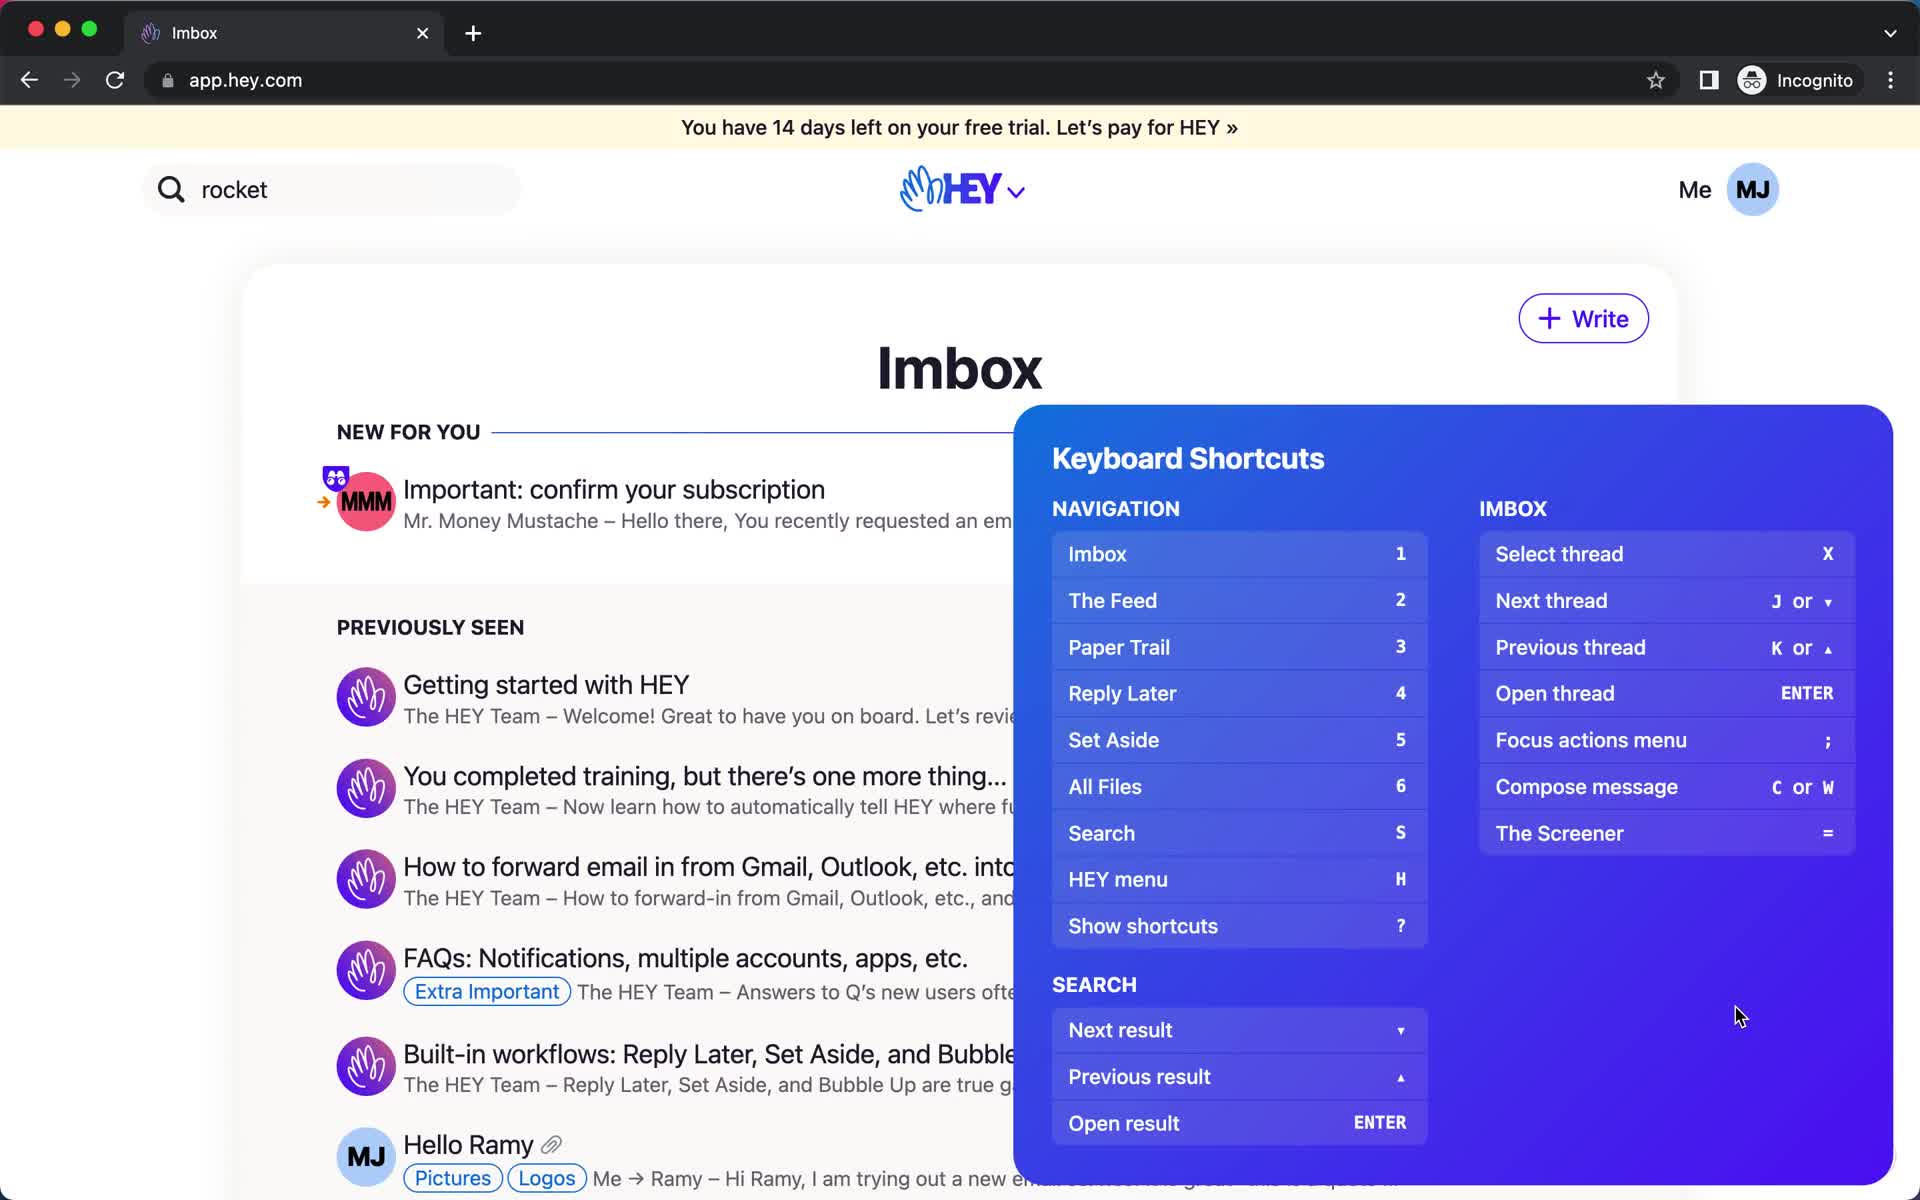This screenshot has height=1200, width=1920.
Task: Click the bookmark icon on 'Hello Ramy' email
Action: coord(552,1143)
